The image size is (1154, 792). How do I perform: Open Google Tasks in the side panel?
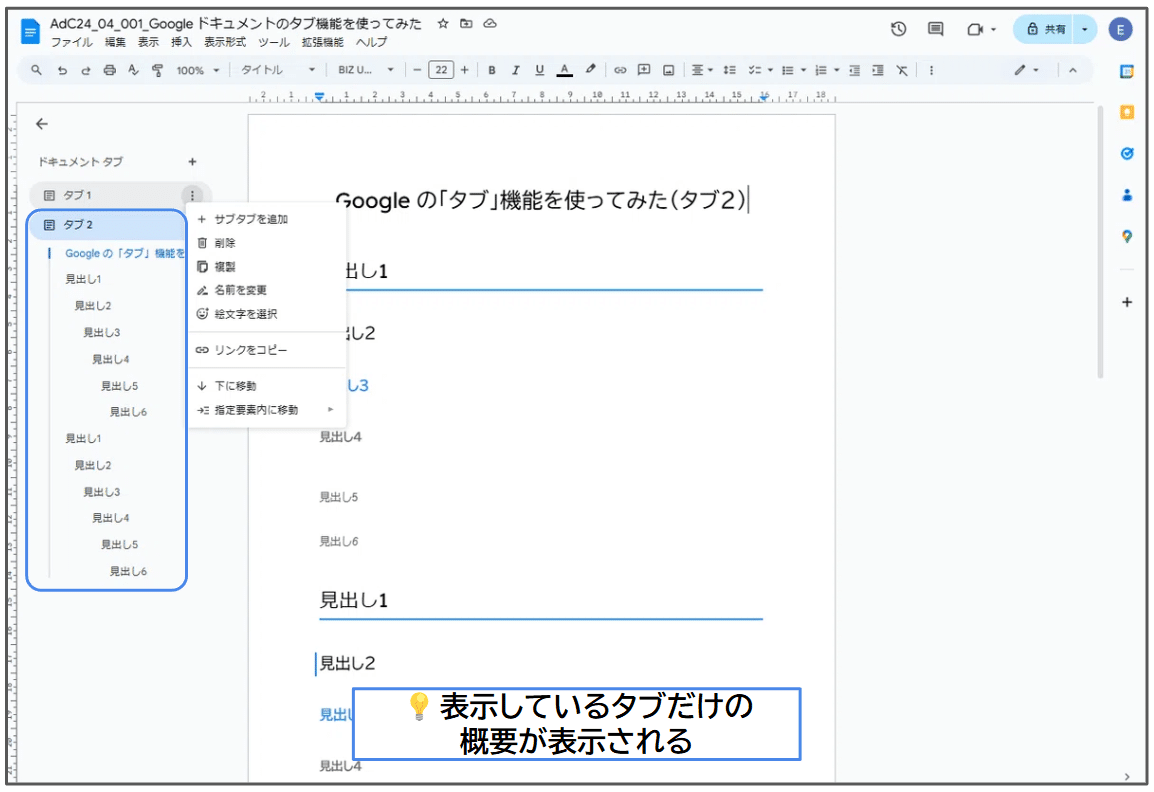(x=1127, y=155)
